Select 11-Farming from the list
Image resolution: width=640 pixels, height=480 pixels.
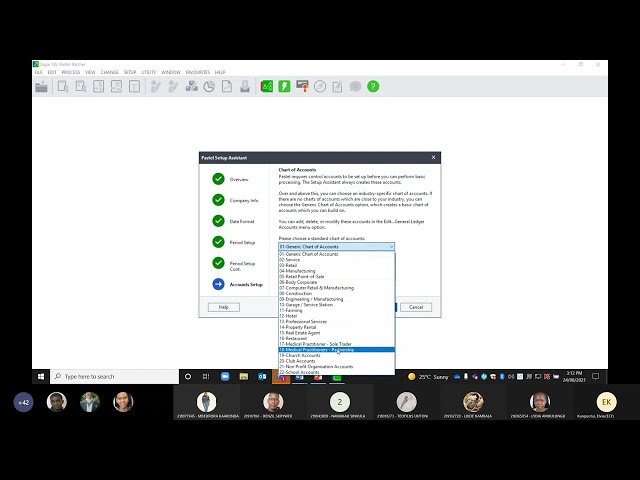click(x=337, y=310)
